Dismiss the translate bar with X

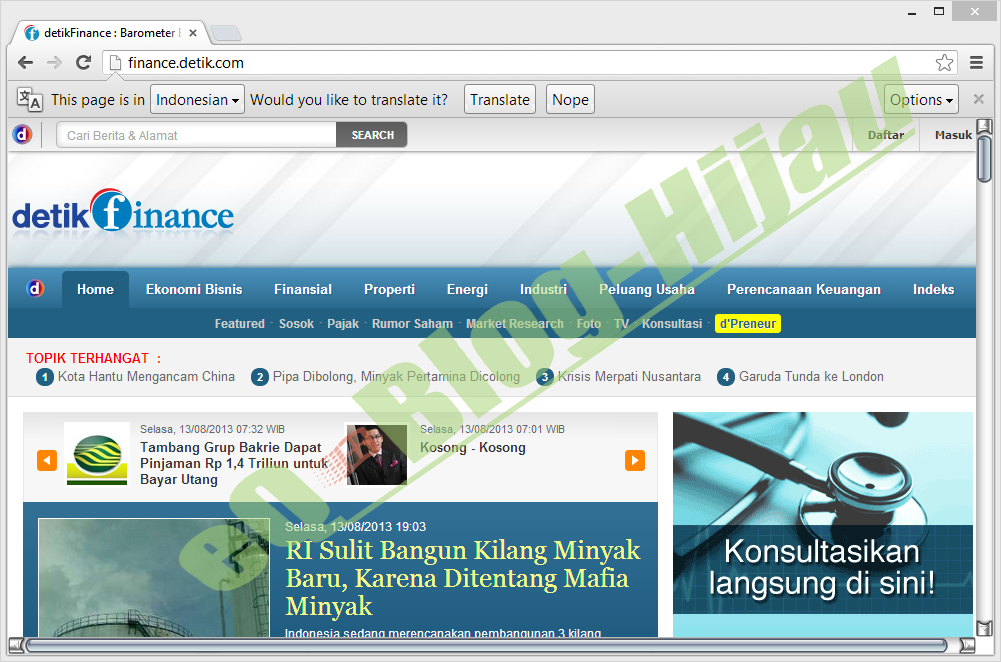point(978,99)
